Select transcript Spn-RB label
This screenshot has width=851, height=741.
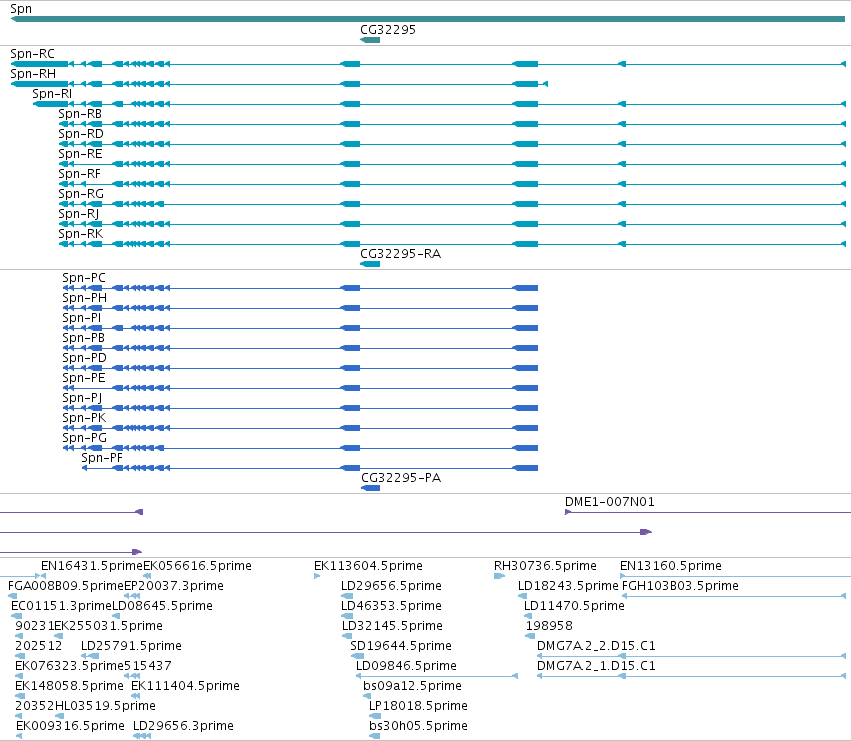click(80, 114)
